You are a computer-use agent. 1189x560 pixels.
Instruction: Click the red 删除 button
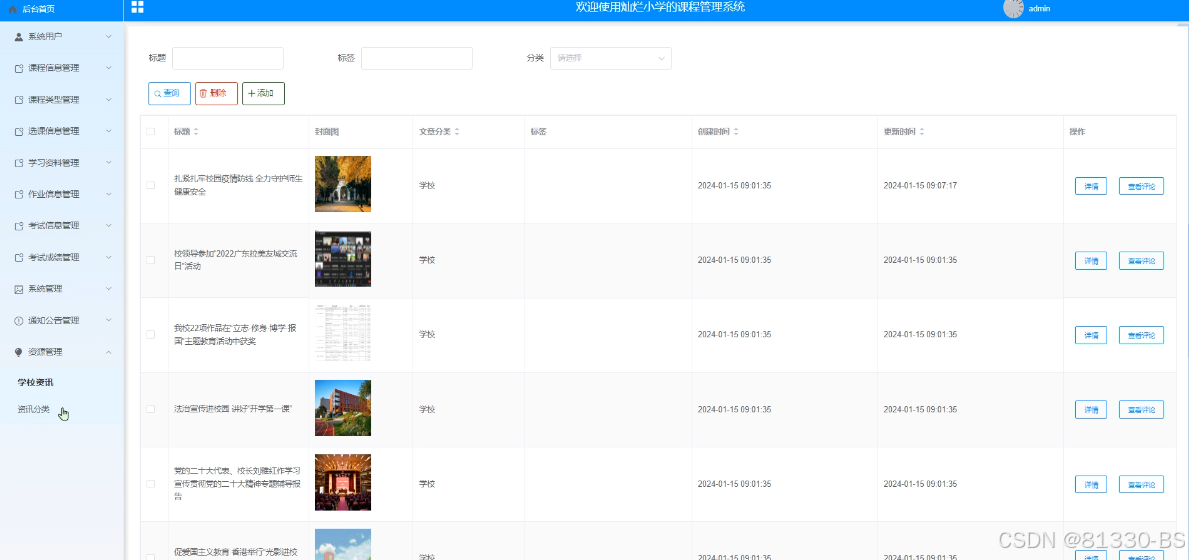[x=216, y=93]
